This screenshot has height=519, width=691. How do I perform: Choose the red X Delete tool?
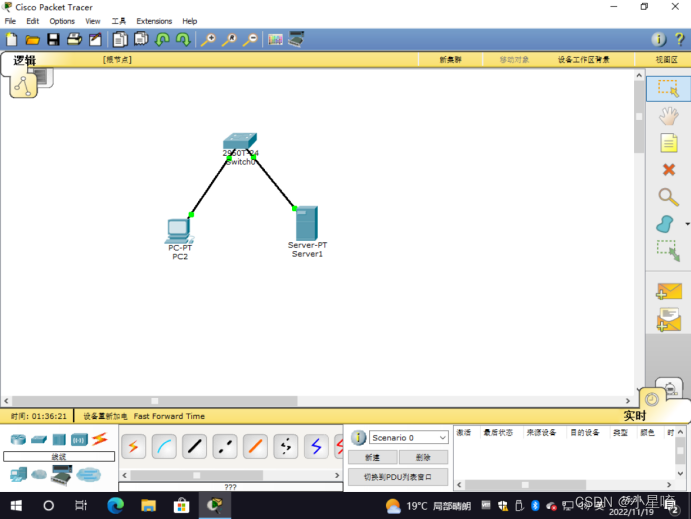tap(669, 170)
